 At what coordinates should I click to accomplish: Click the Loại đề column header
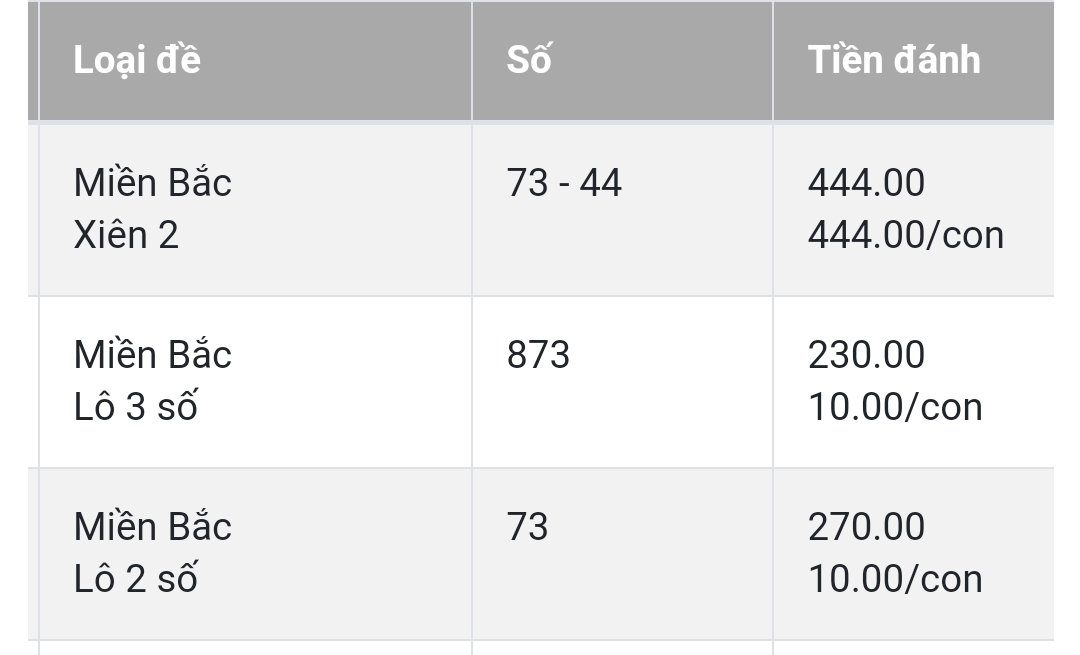[x=256, y=61]
